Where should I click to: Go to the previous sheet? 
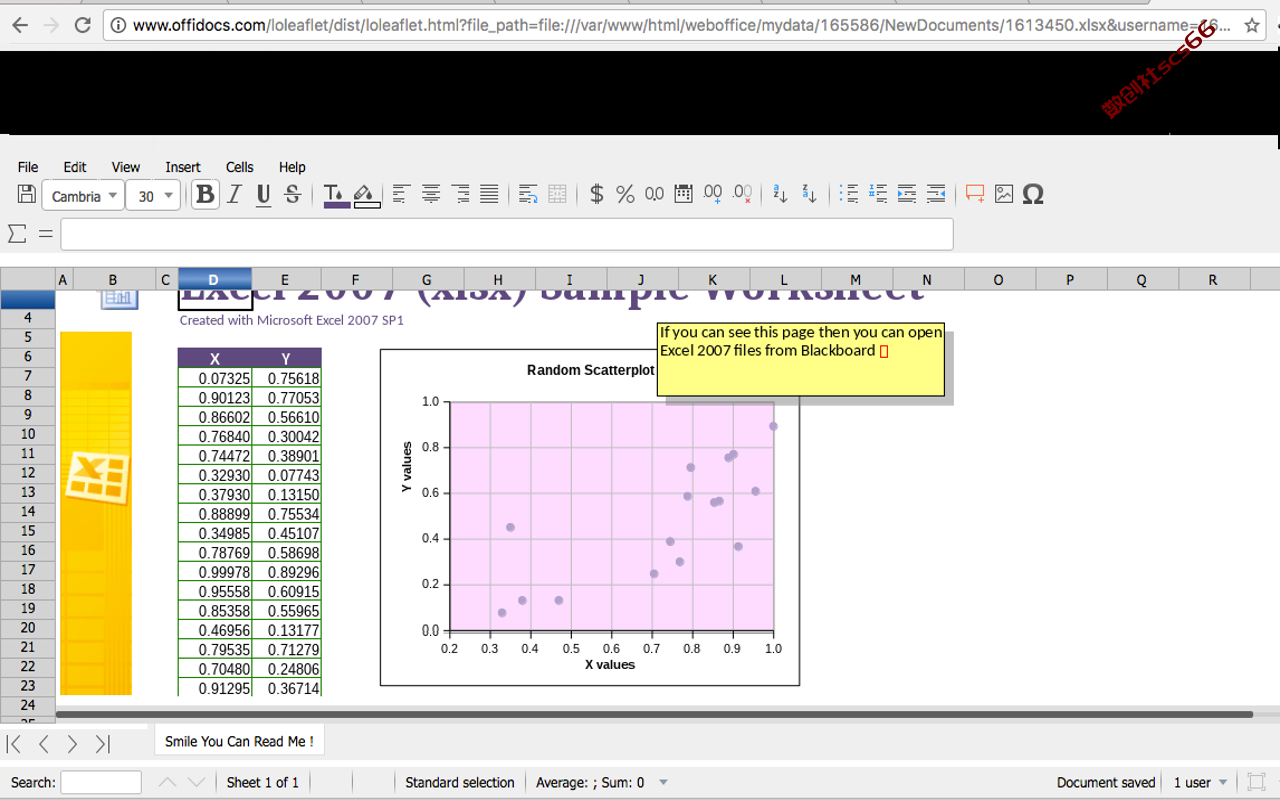(43, 743)
